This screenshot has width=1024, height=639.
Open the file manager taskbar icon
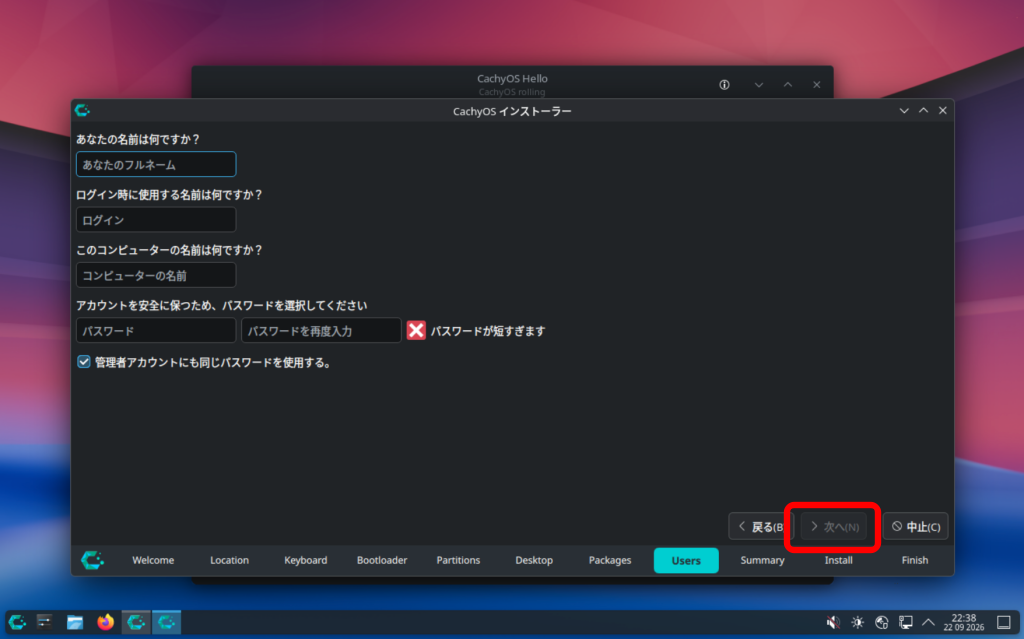tap(75, 622)
